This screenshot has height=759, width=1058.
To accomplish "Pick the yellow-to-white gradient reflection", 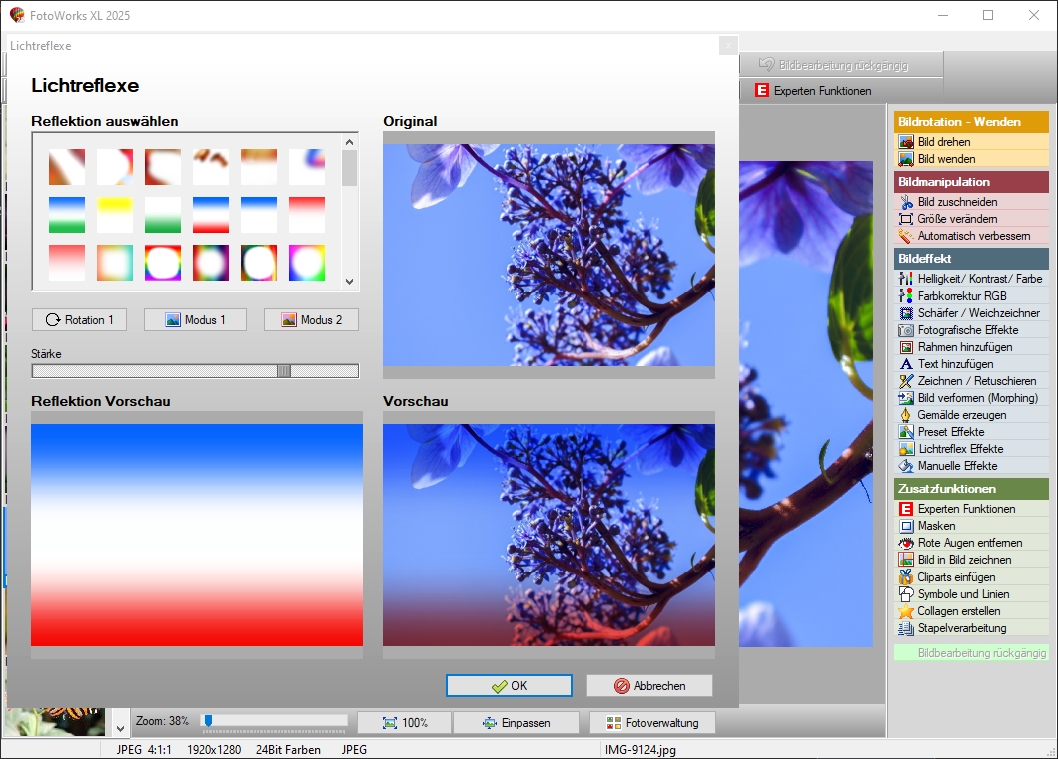I will pyautogui.click(x=115, y=215).
